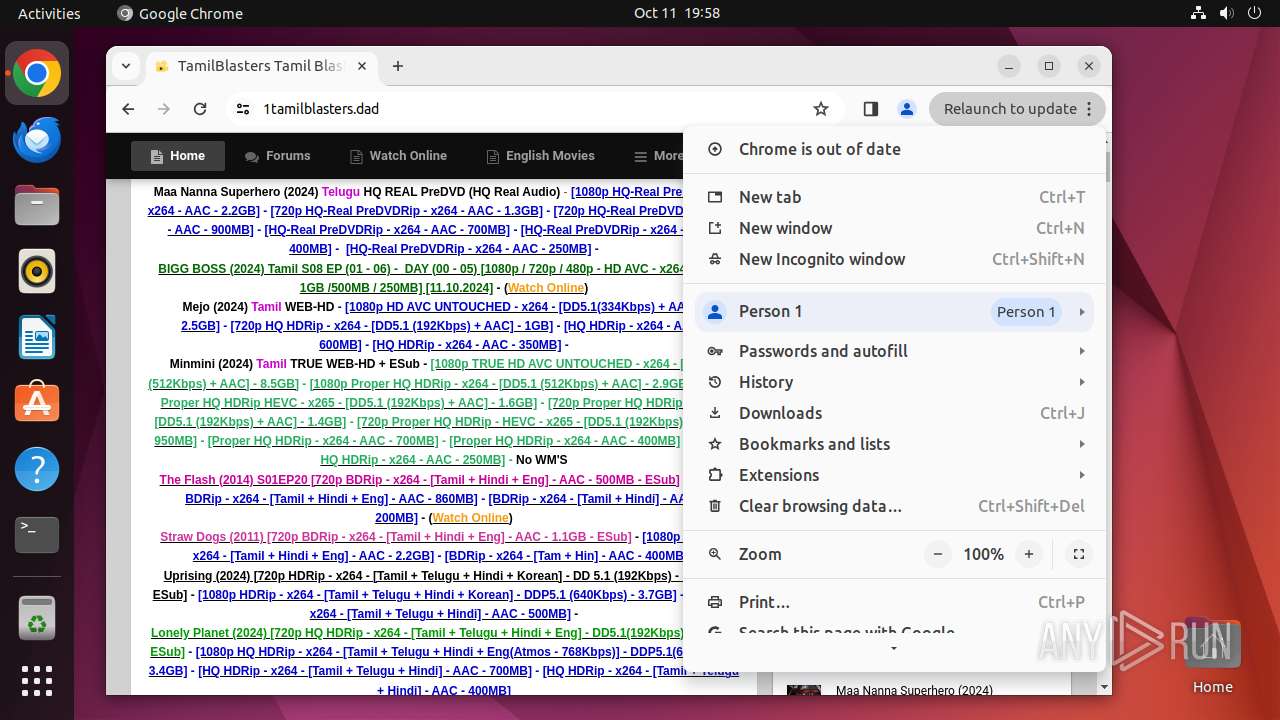Go forward with the forward arrow

pos(164,109)
